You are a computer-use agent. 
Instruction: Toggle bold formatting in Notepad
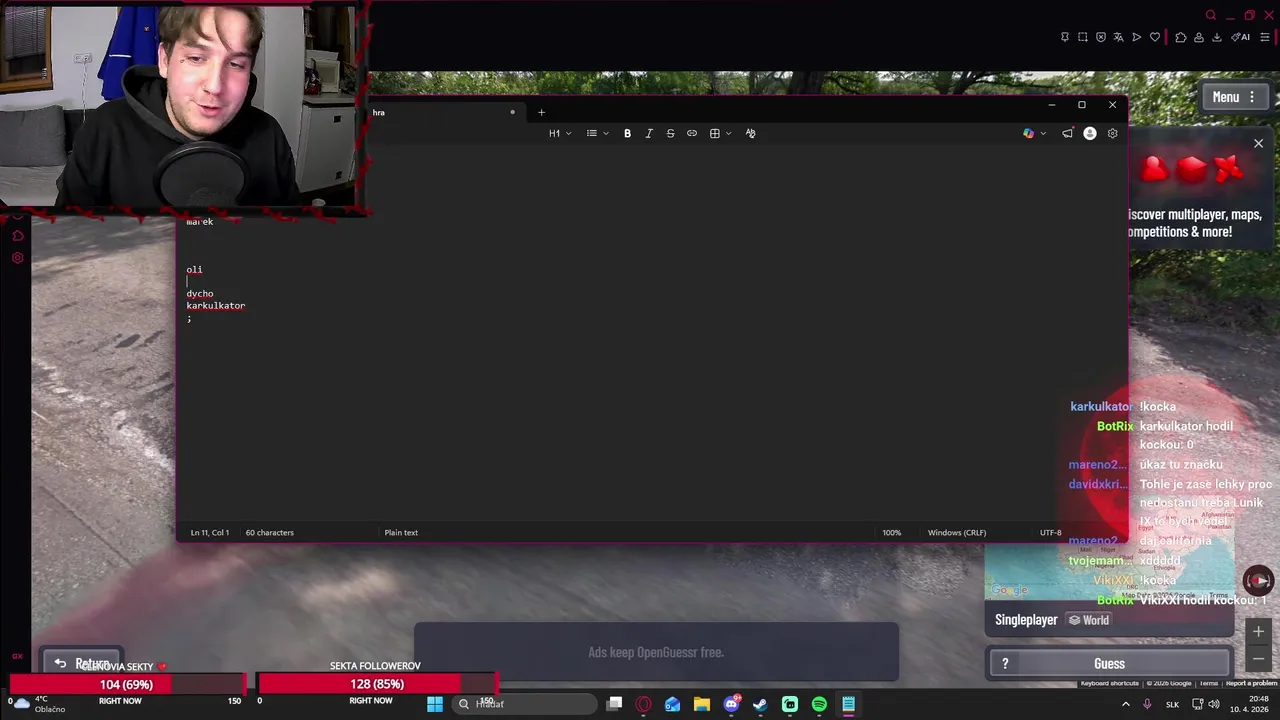coord(627,133)
